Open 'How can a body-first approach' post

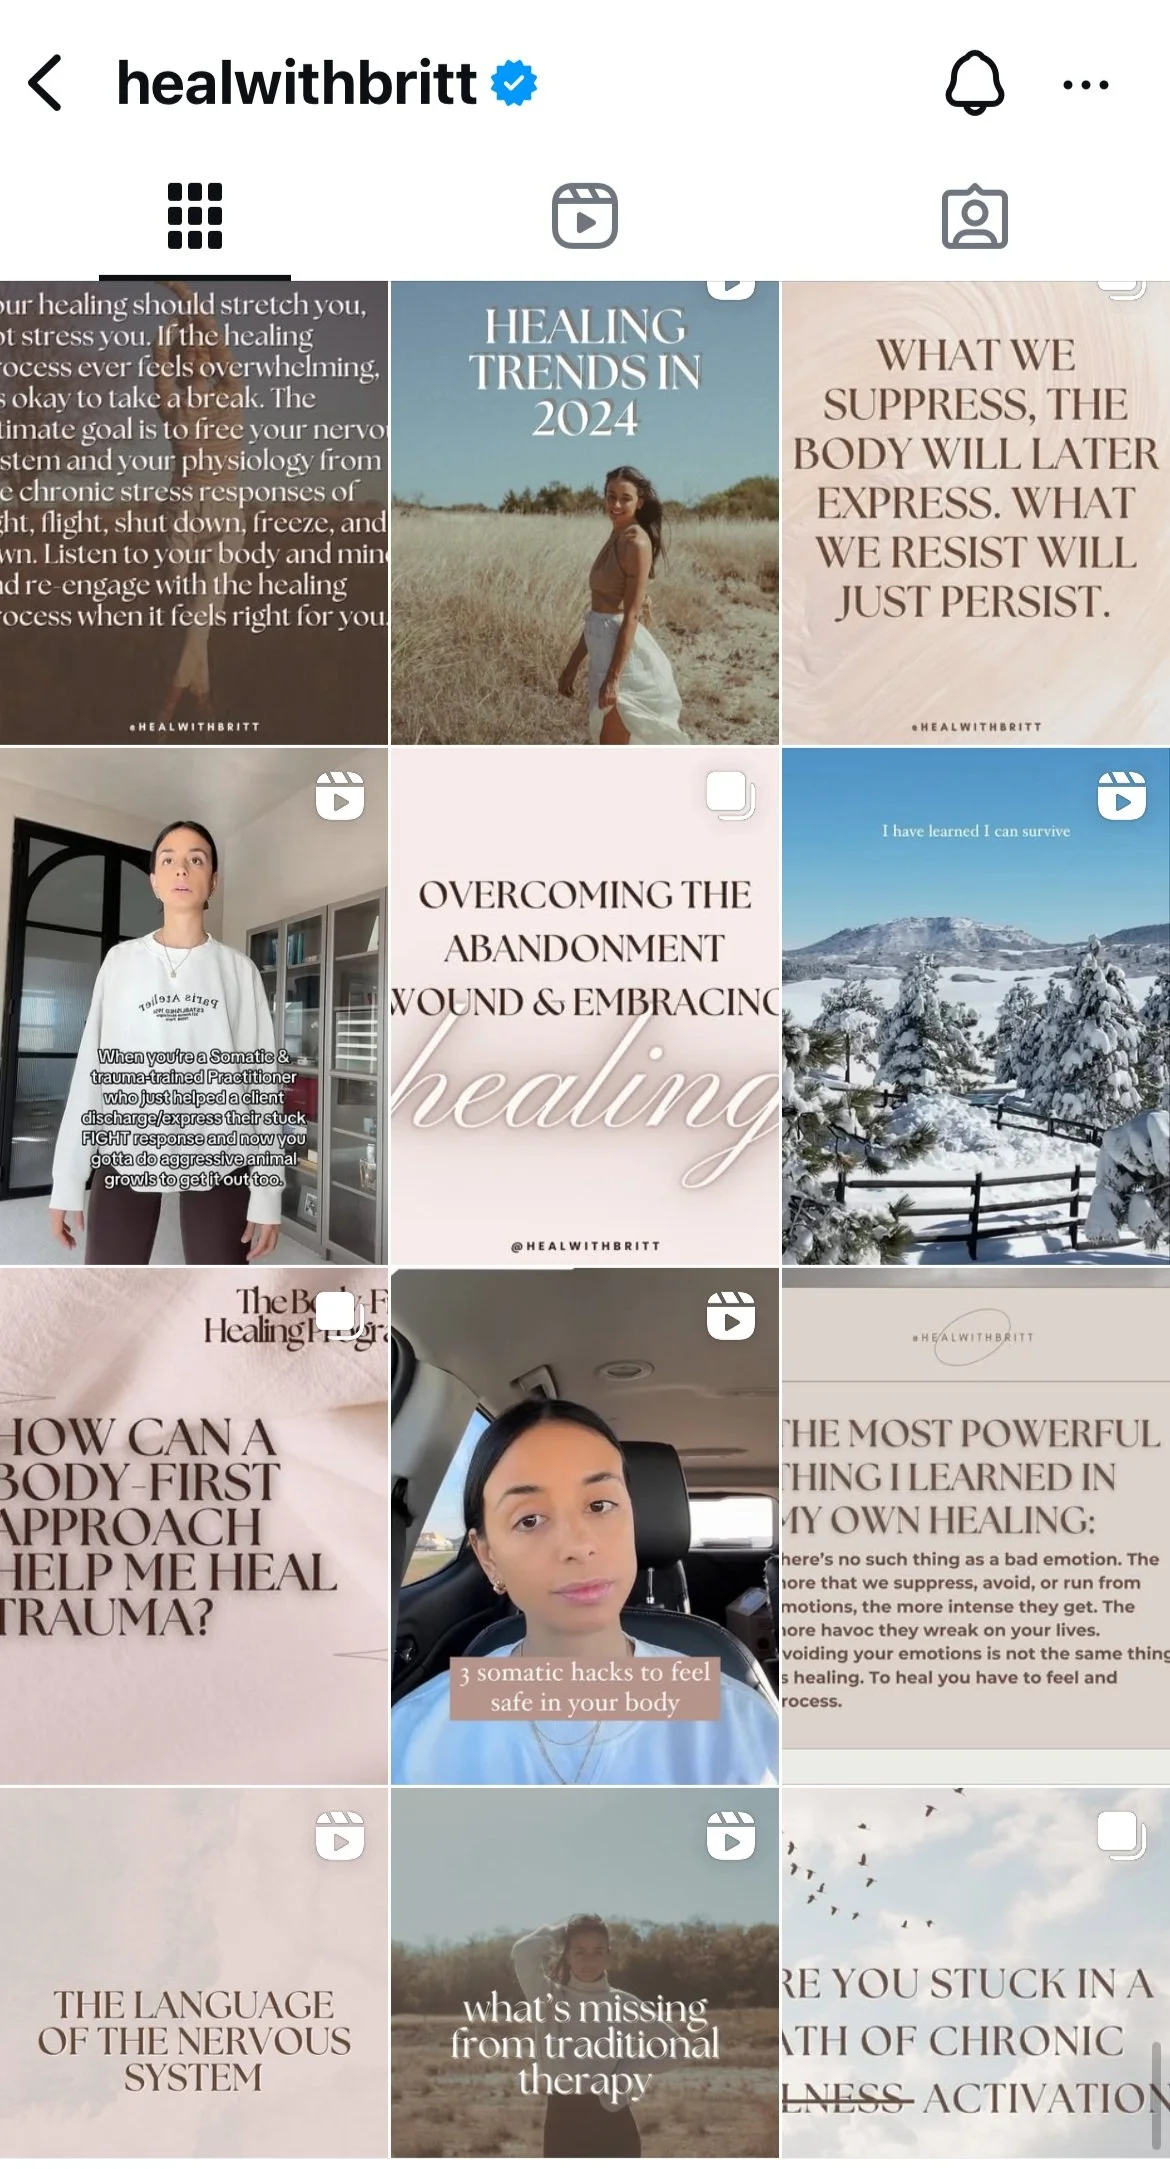tap(194, 1526)
